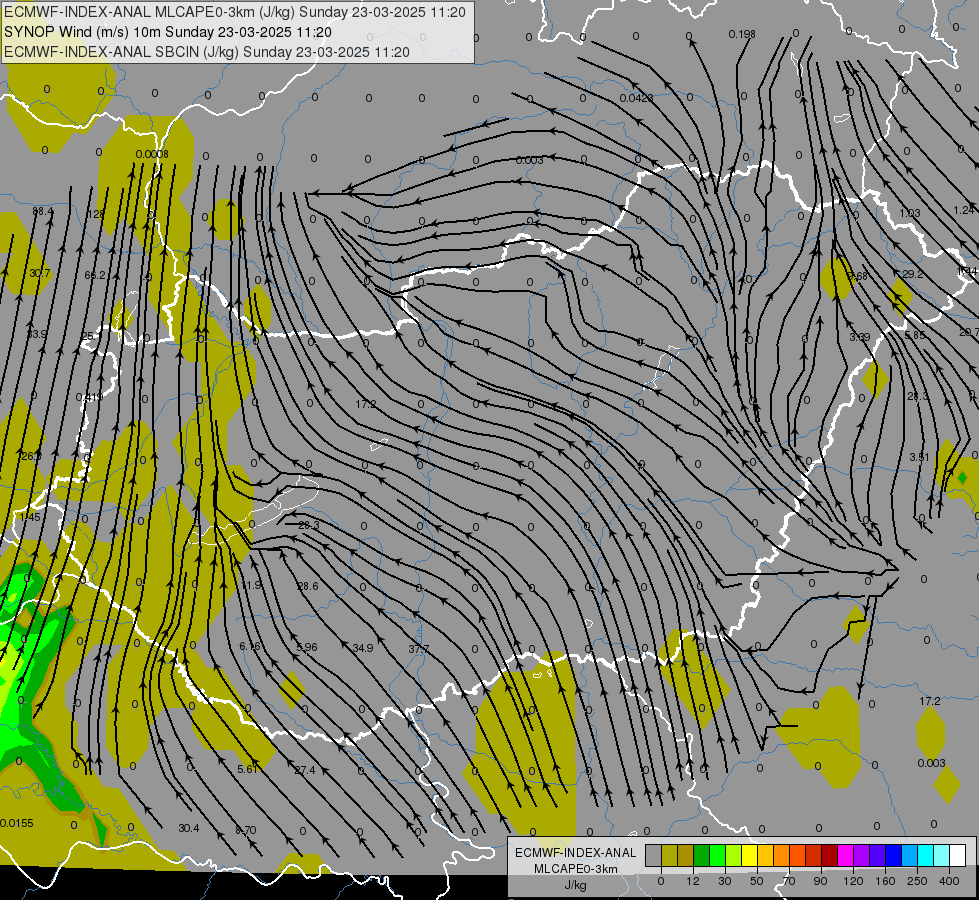Click the map value '30.4'
This screenshot has height=900, width=979.
point(189,828)
